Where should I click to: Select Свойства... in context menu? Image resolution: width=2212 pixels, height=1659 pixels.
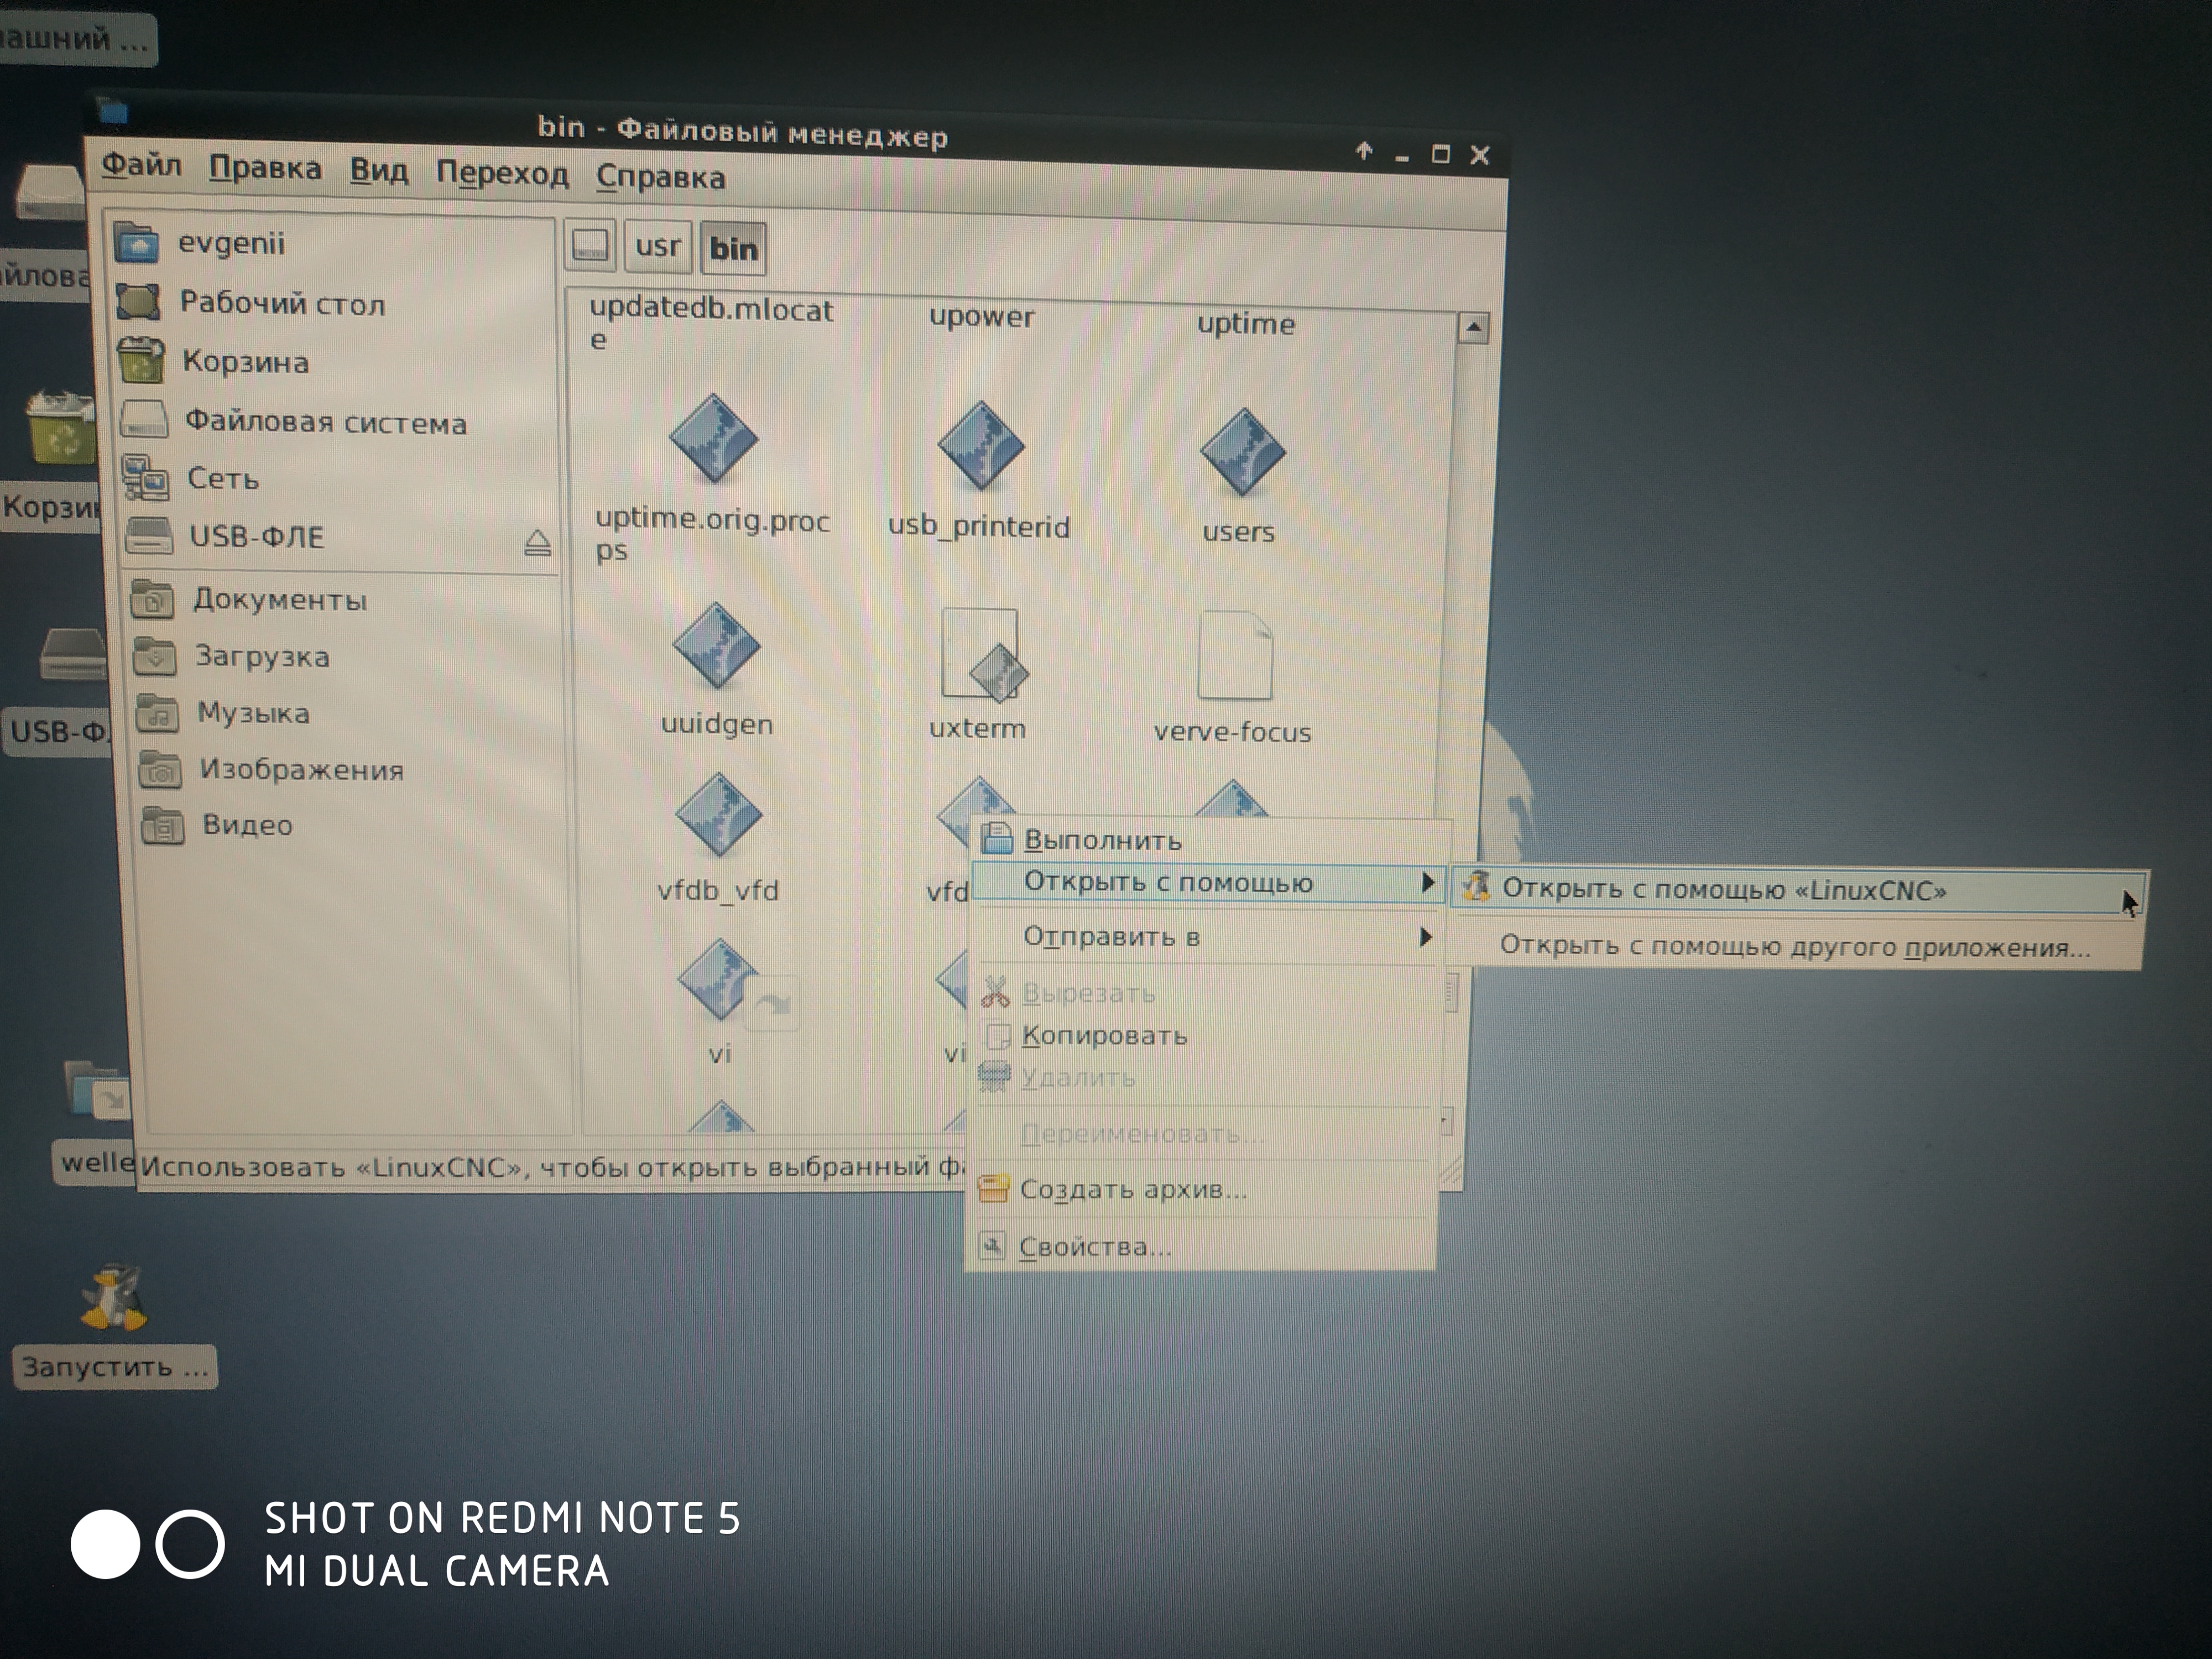(x=1094, y=1247)
